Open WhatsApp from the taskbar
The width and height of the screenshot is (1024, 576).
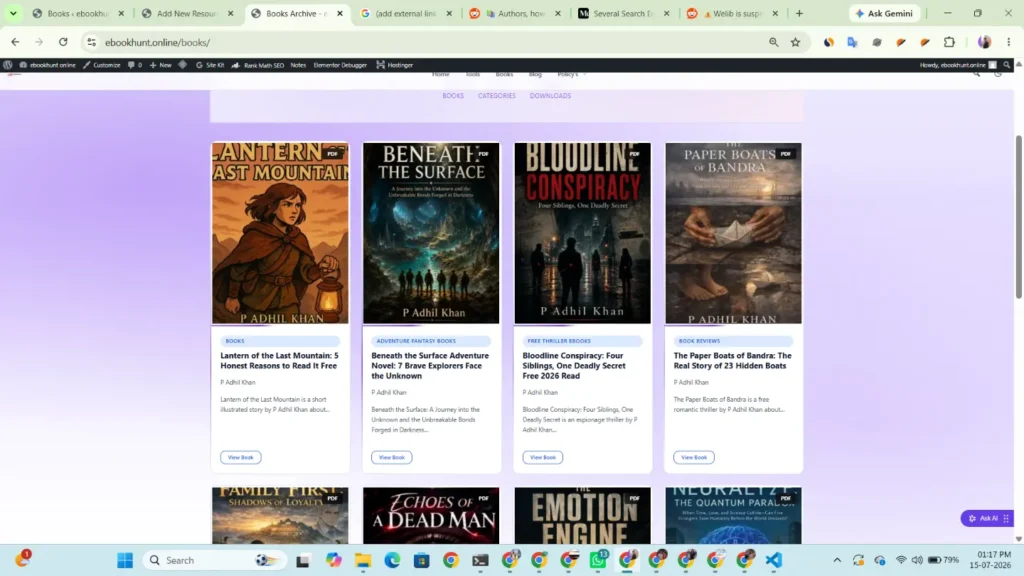click(598, 560)
